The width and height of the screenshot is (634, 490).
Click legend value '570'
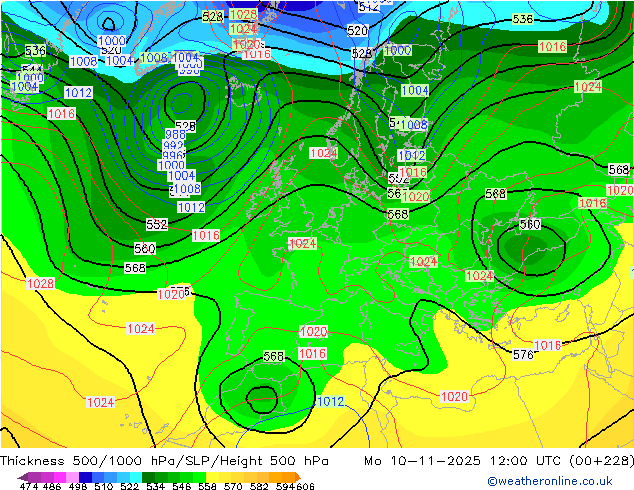233,486
